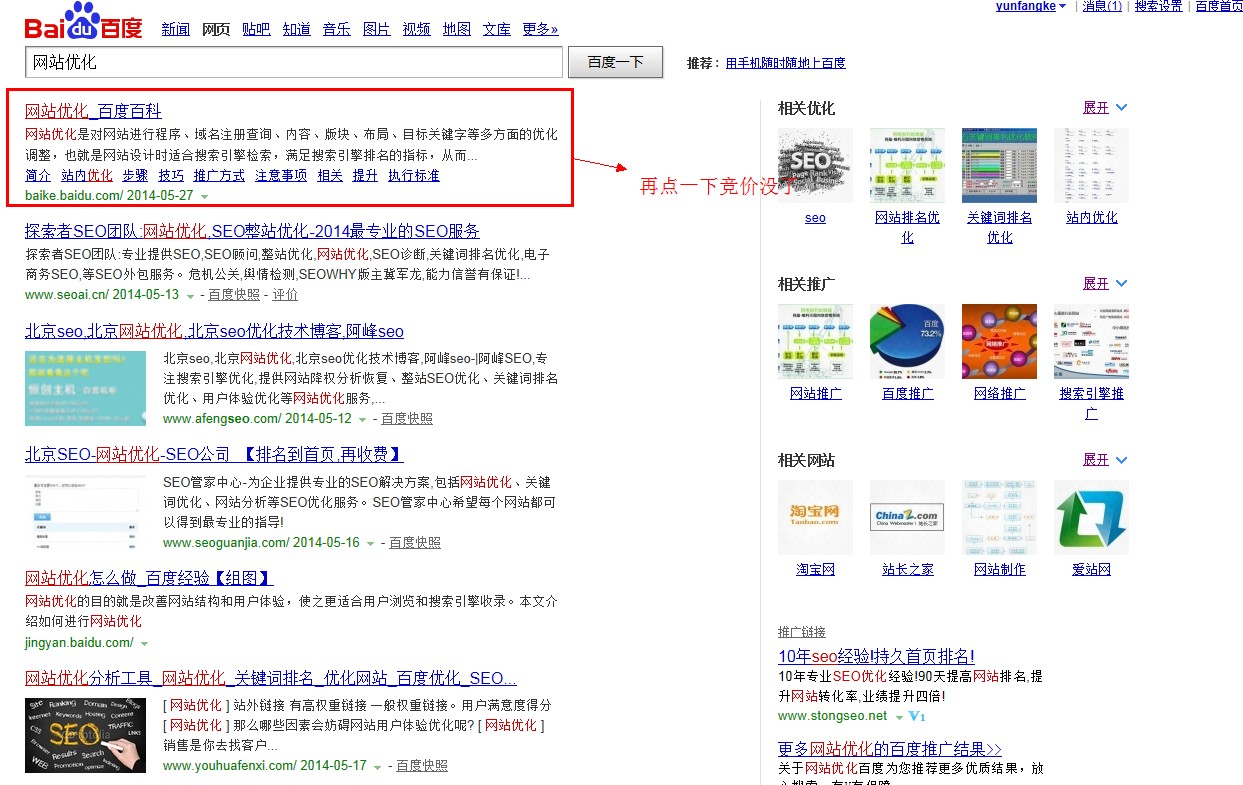Viewport: 1243px width, 785px height.
Task: Open 百度快照 for the seoai.cn result
Action: tap(233, 295)
